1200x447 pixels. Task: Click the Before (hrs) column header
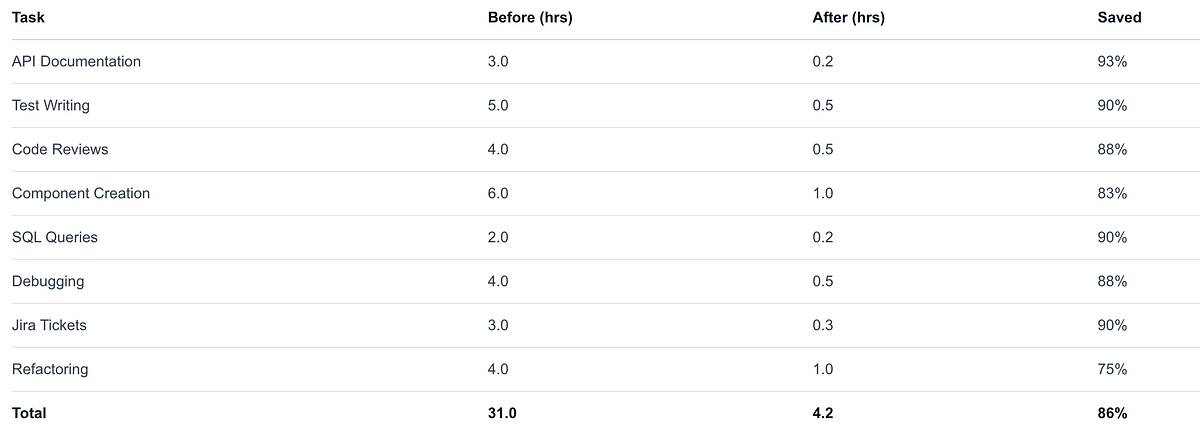pos(529,18)
